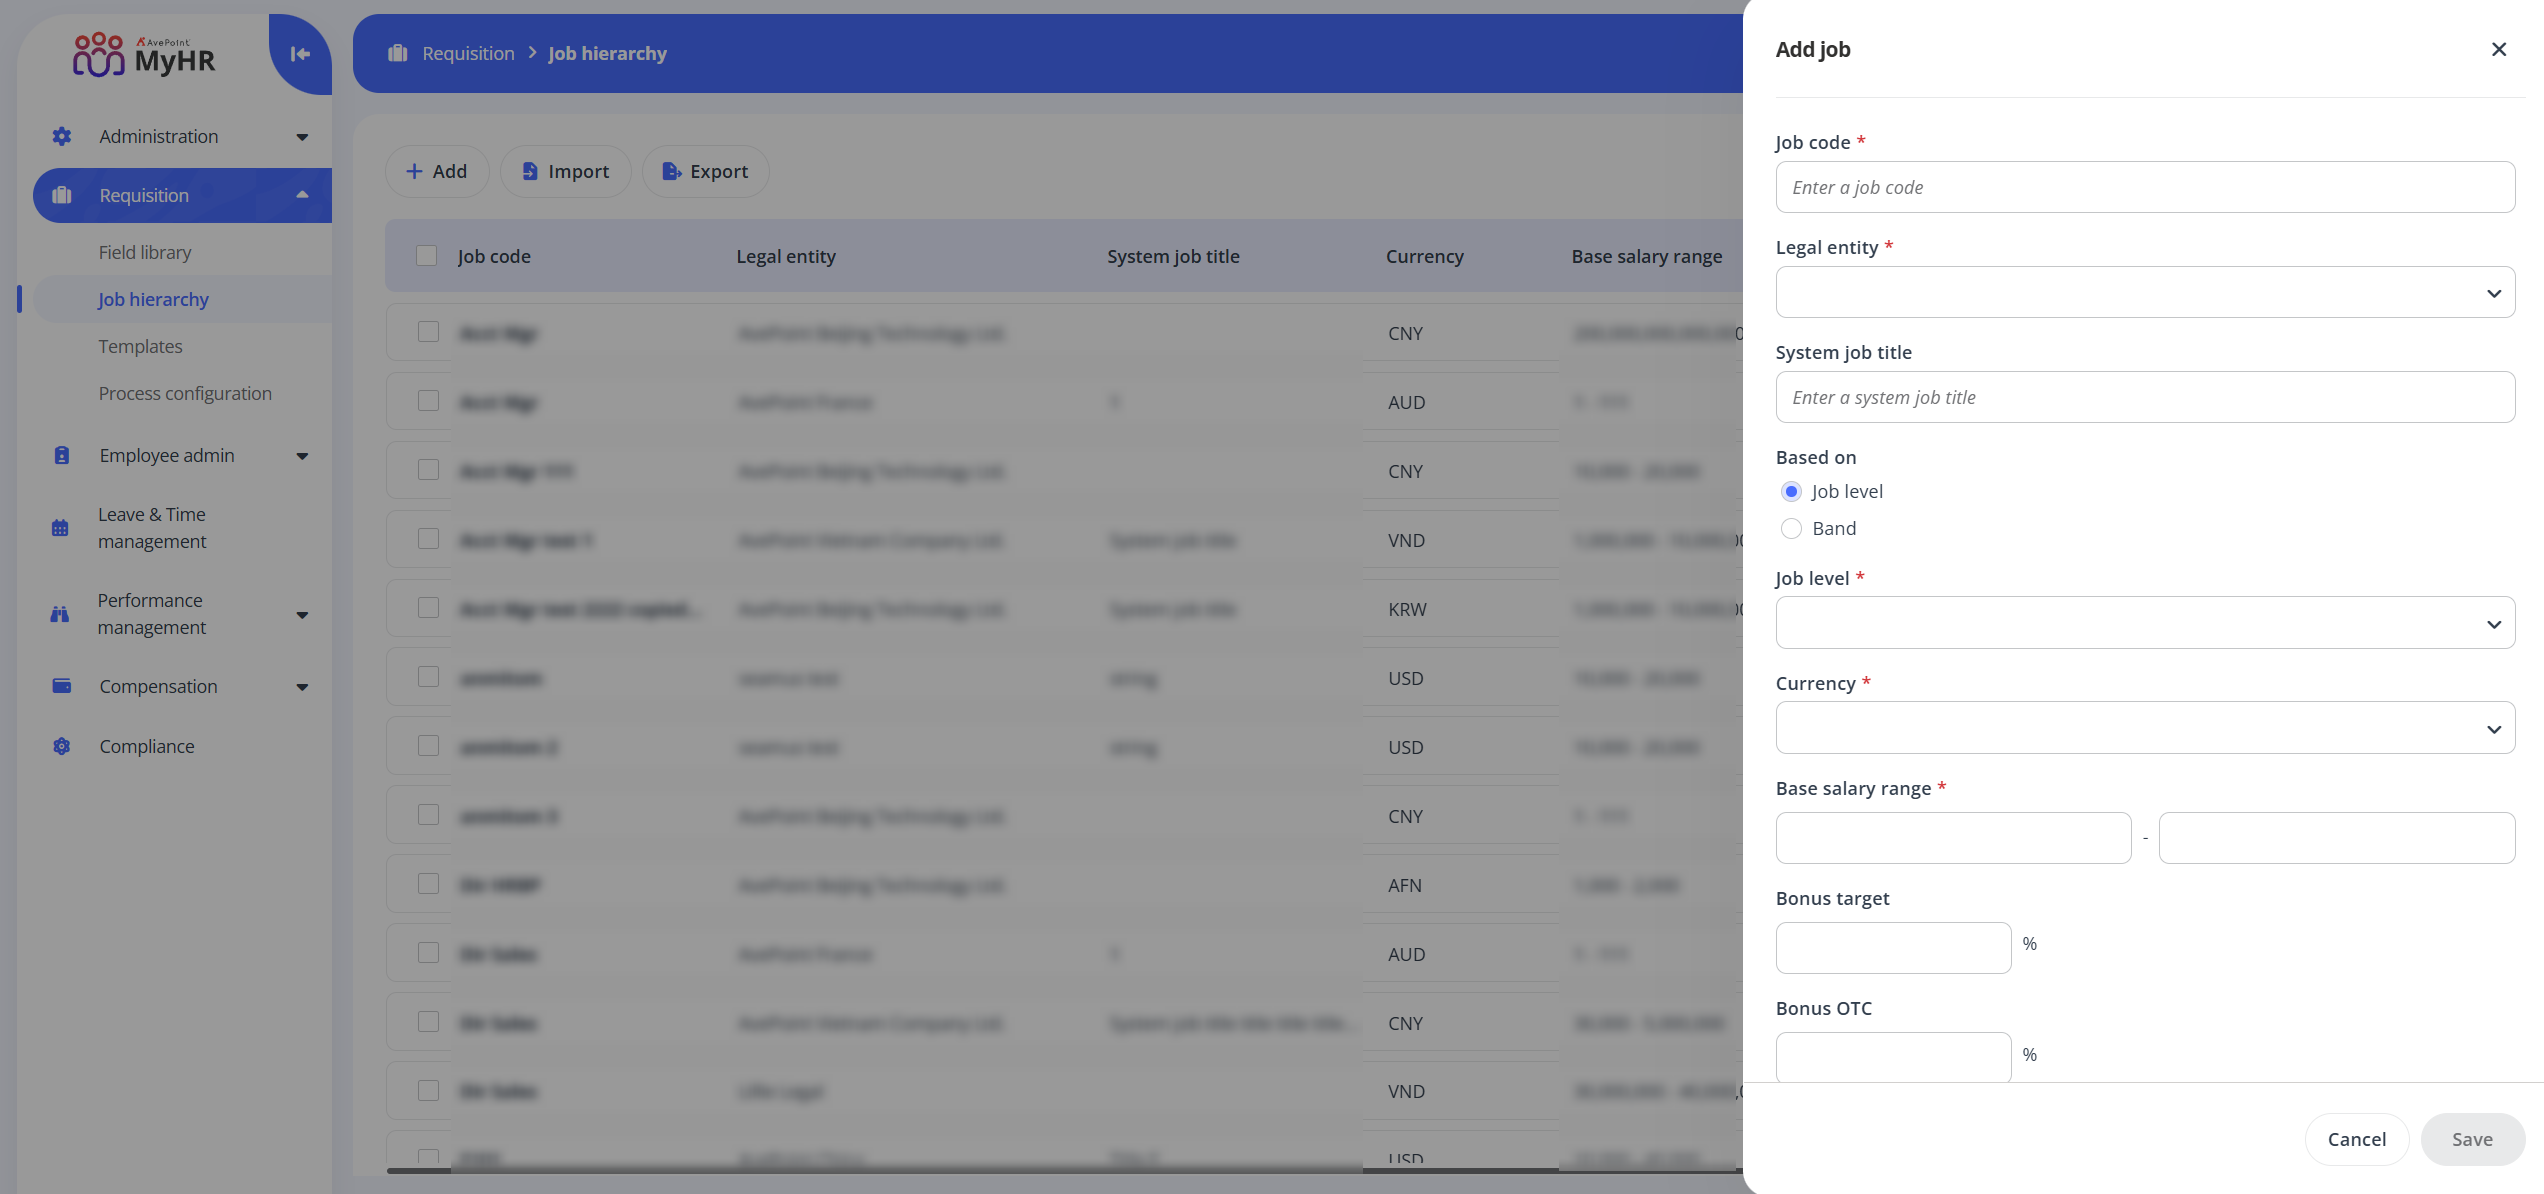The width and height of the screenshot is (2544, 1194).
Task: Open the Job level dropdown
Action: coord(2145,623)
